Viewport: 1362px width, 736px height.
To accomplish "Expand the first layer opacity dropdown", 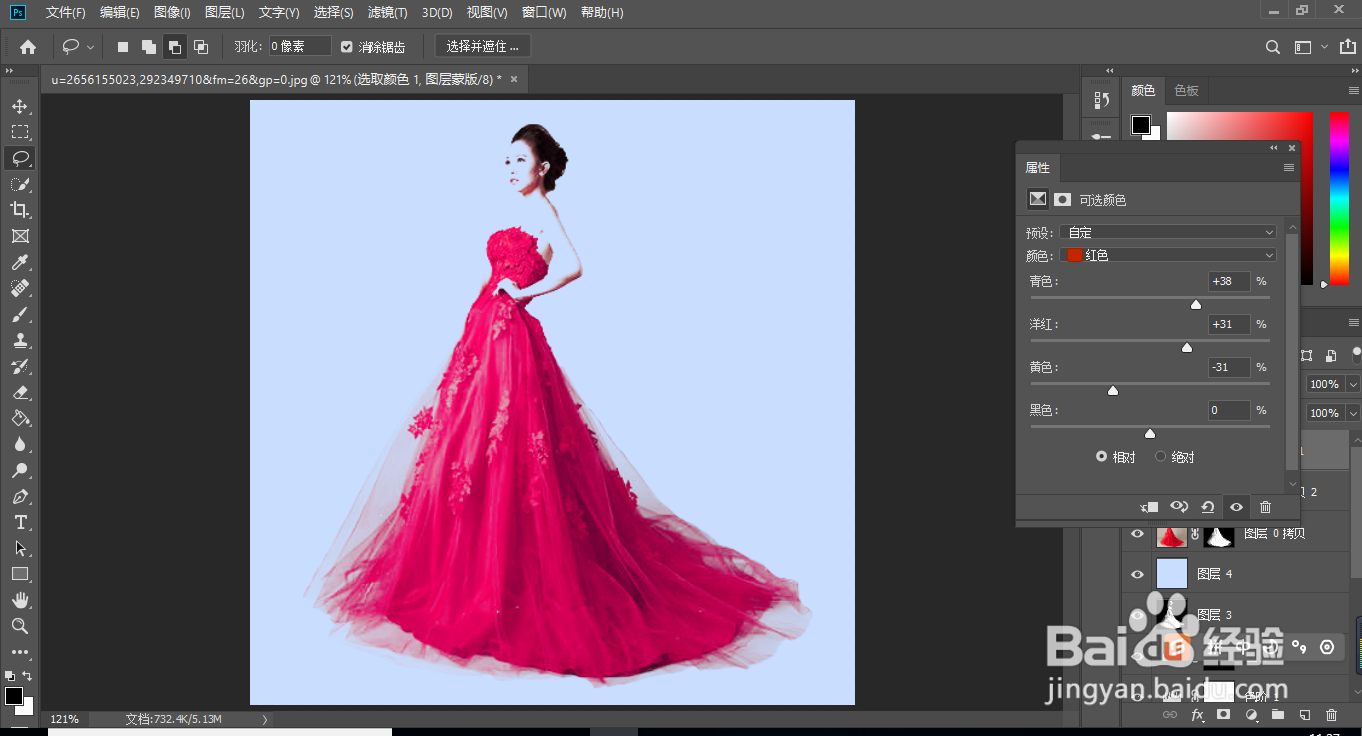I will [x=1352, y=384].
